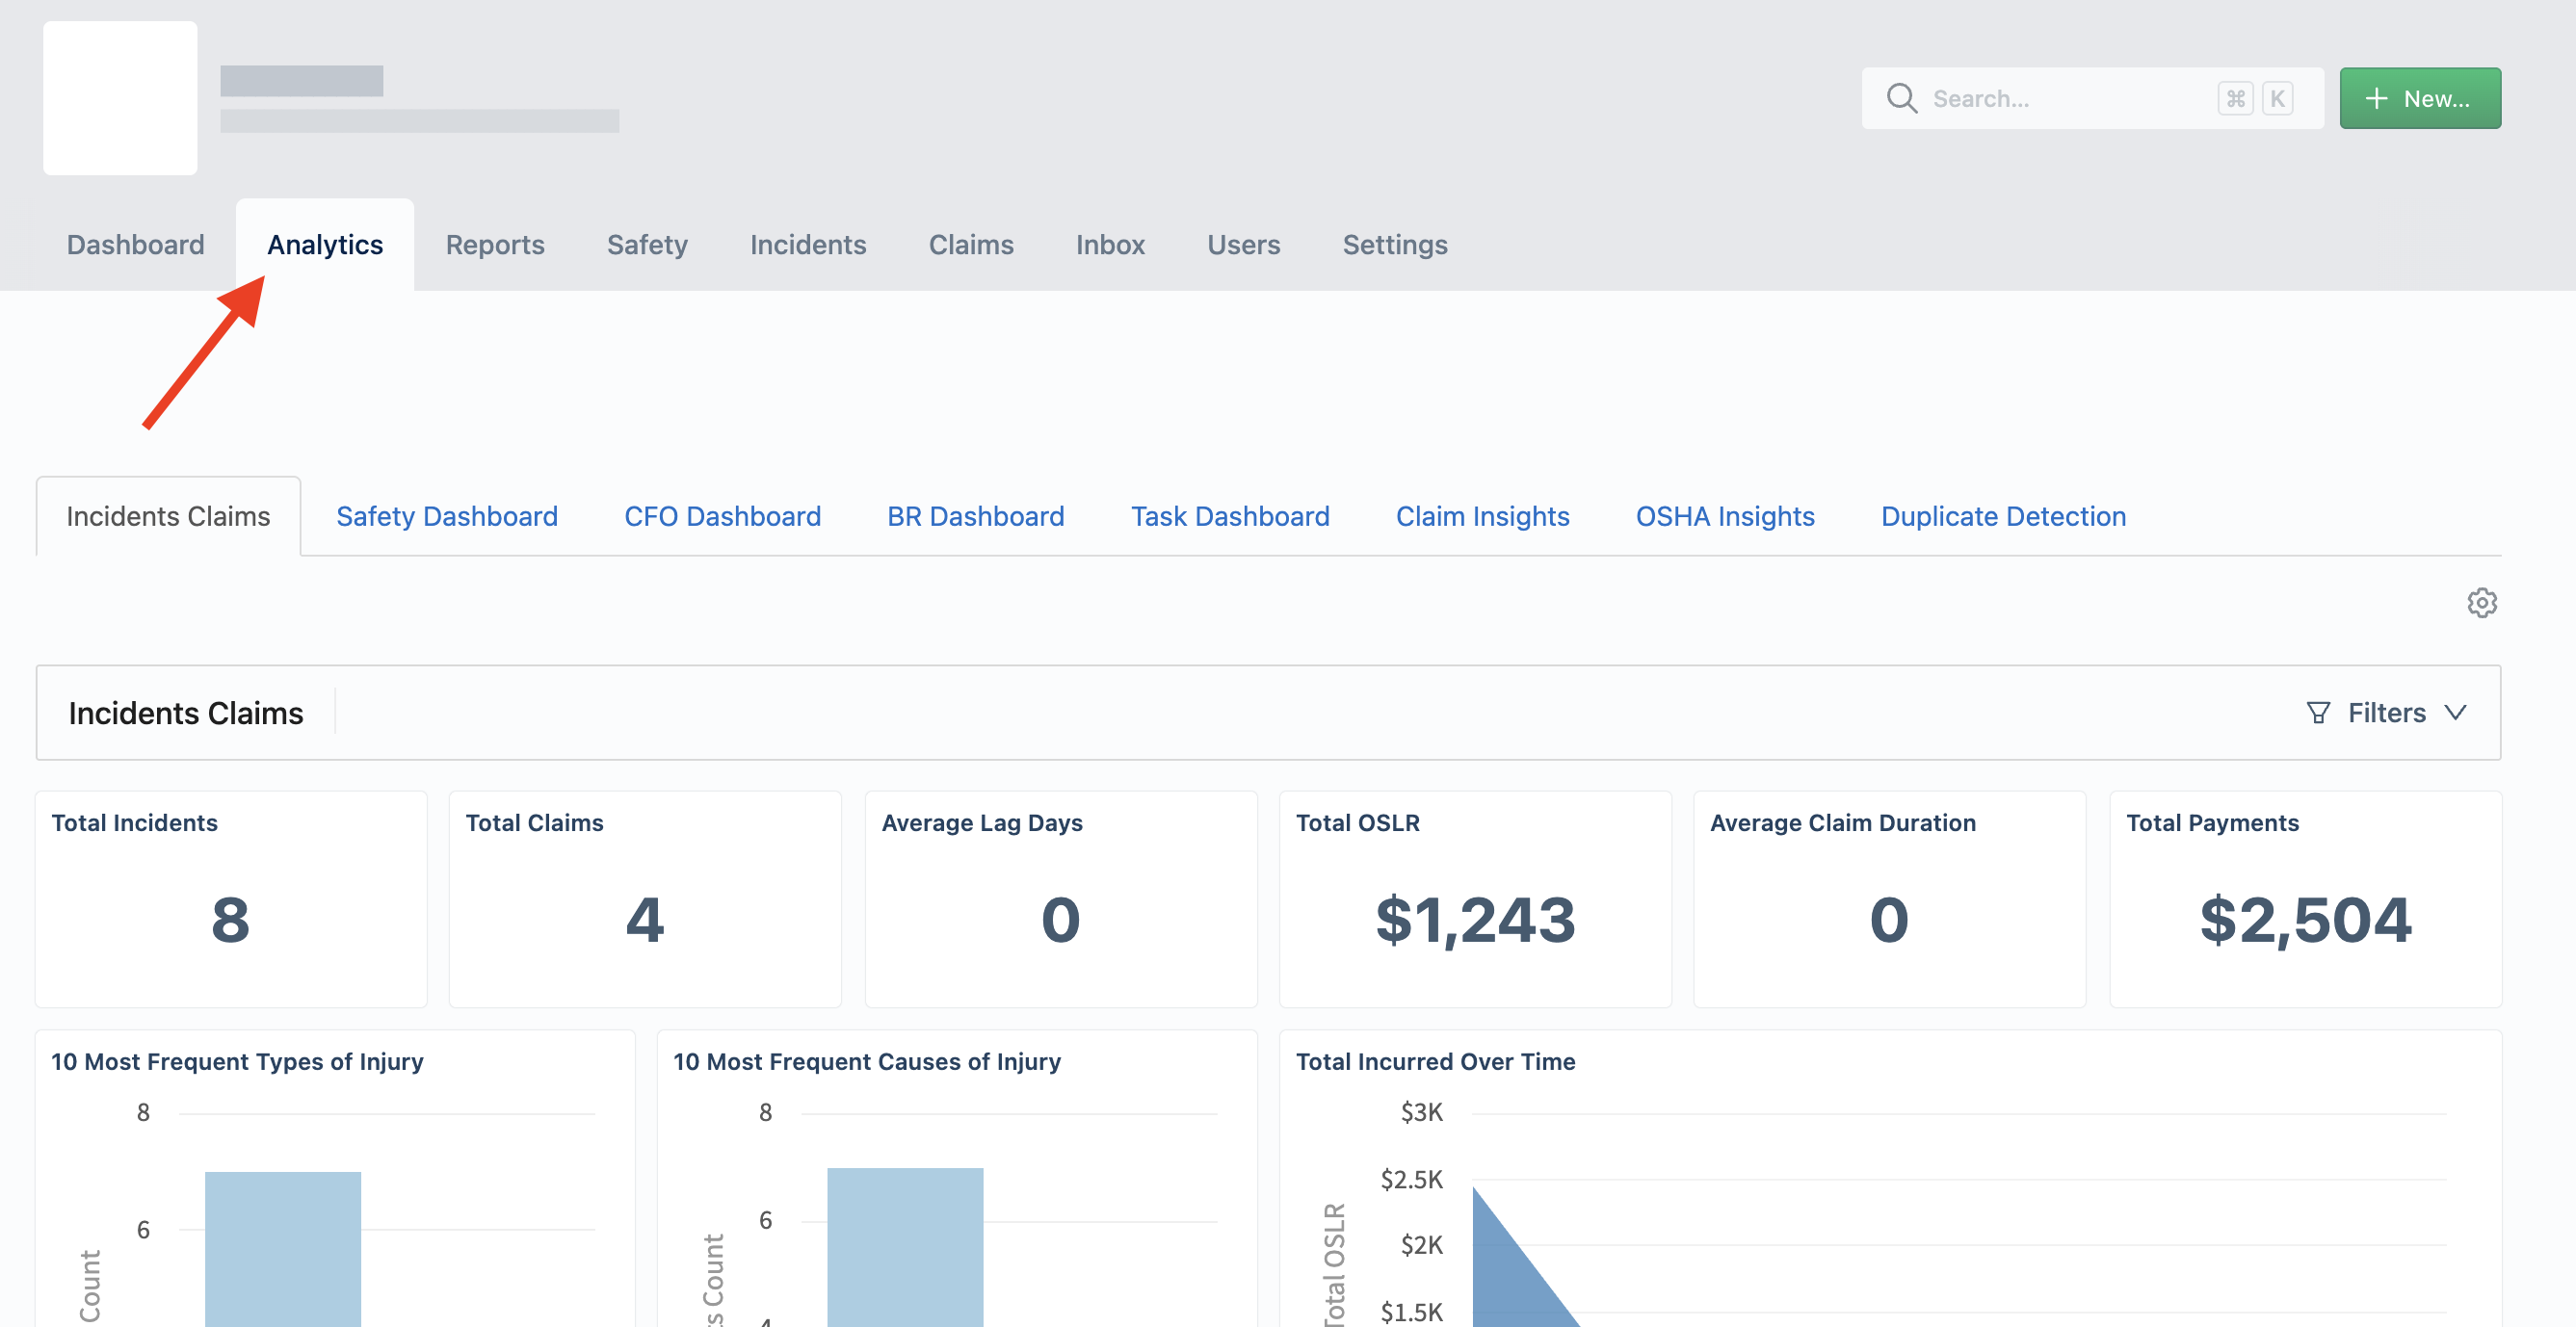
Task: Open the Duplicate Detection tab
Action: click(x=2003, y=516)
